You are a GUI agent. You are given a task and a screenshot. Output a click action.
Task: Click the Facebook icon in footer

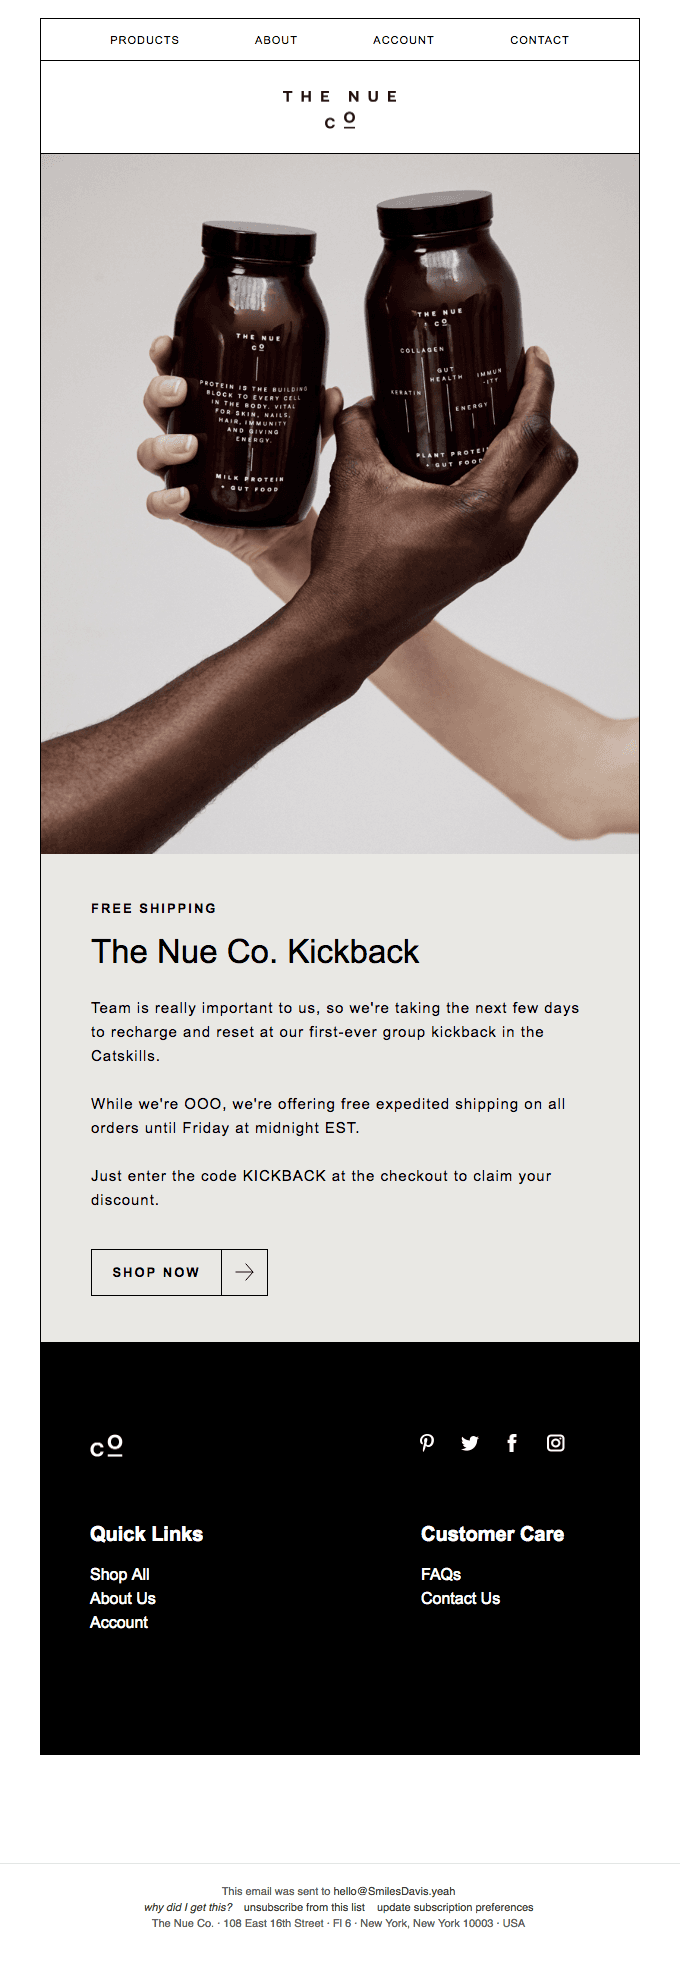512,1442
